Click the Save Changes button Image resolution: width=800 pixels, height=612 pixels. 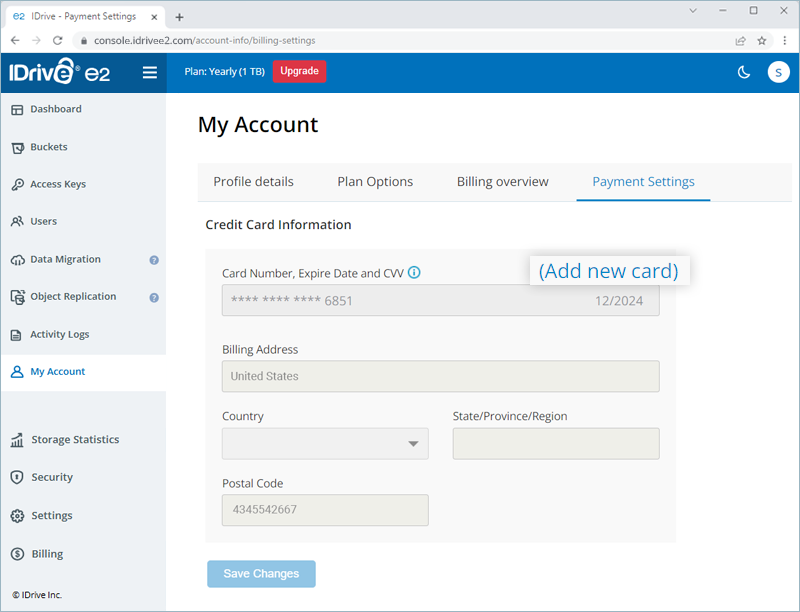261,574
